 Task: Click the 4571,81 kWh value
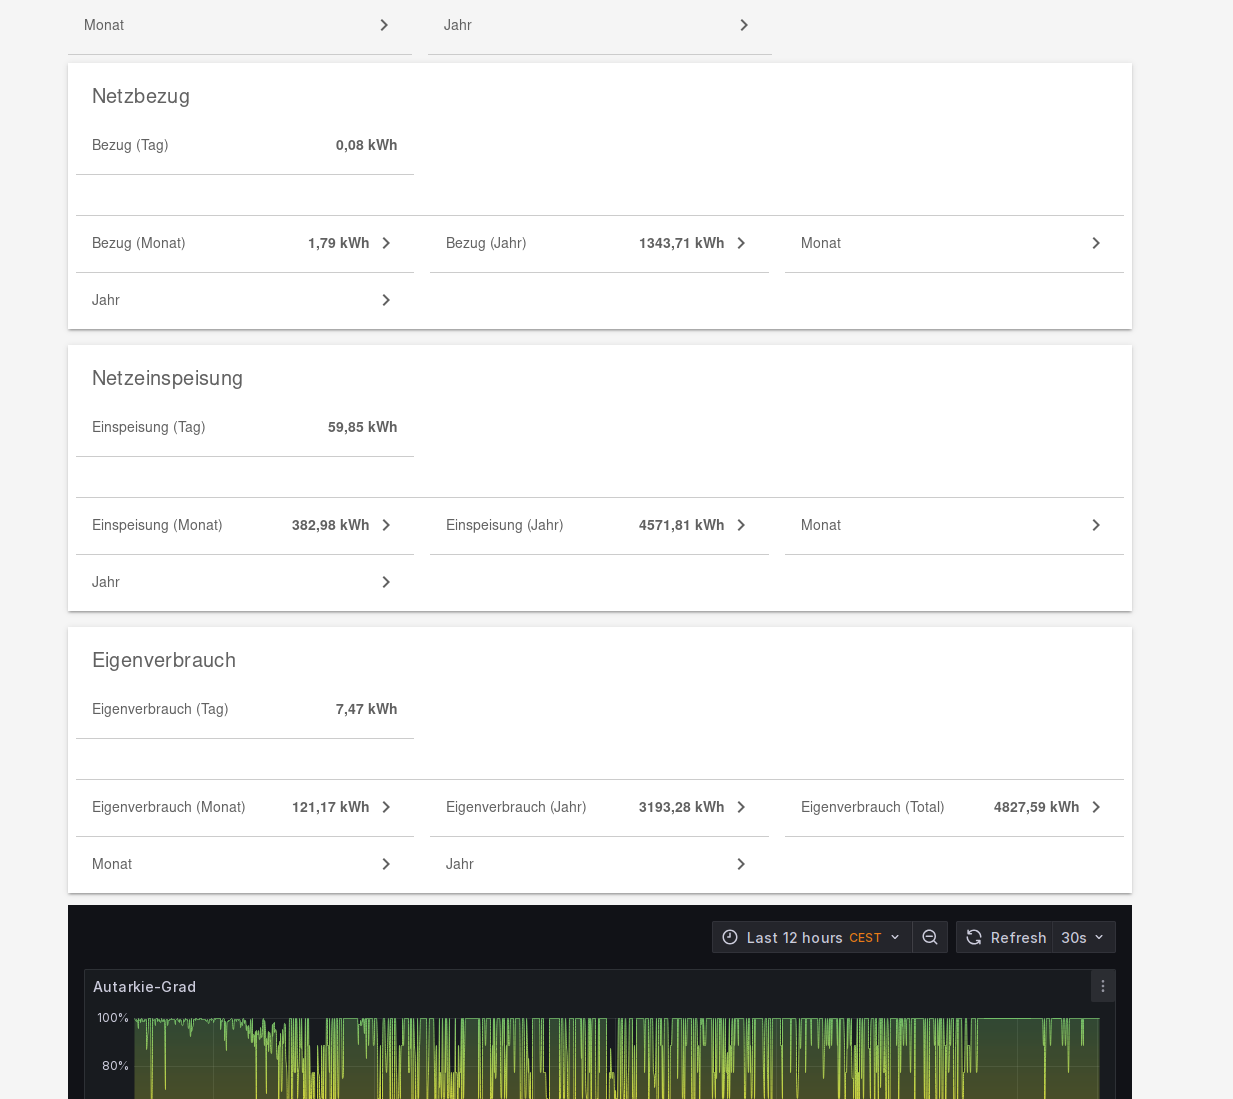click(681, 525)
